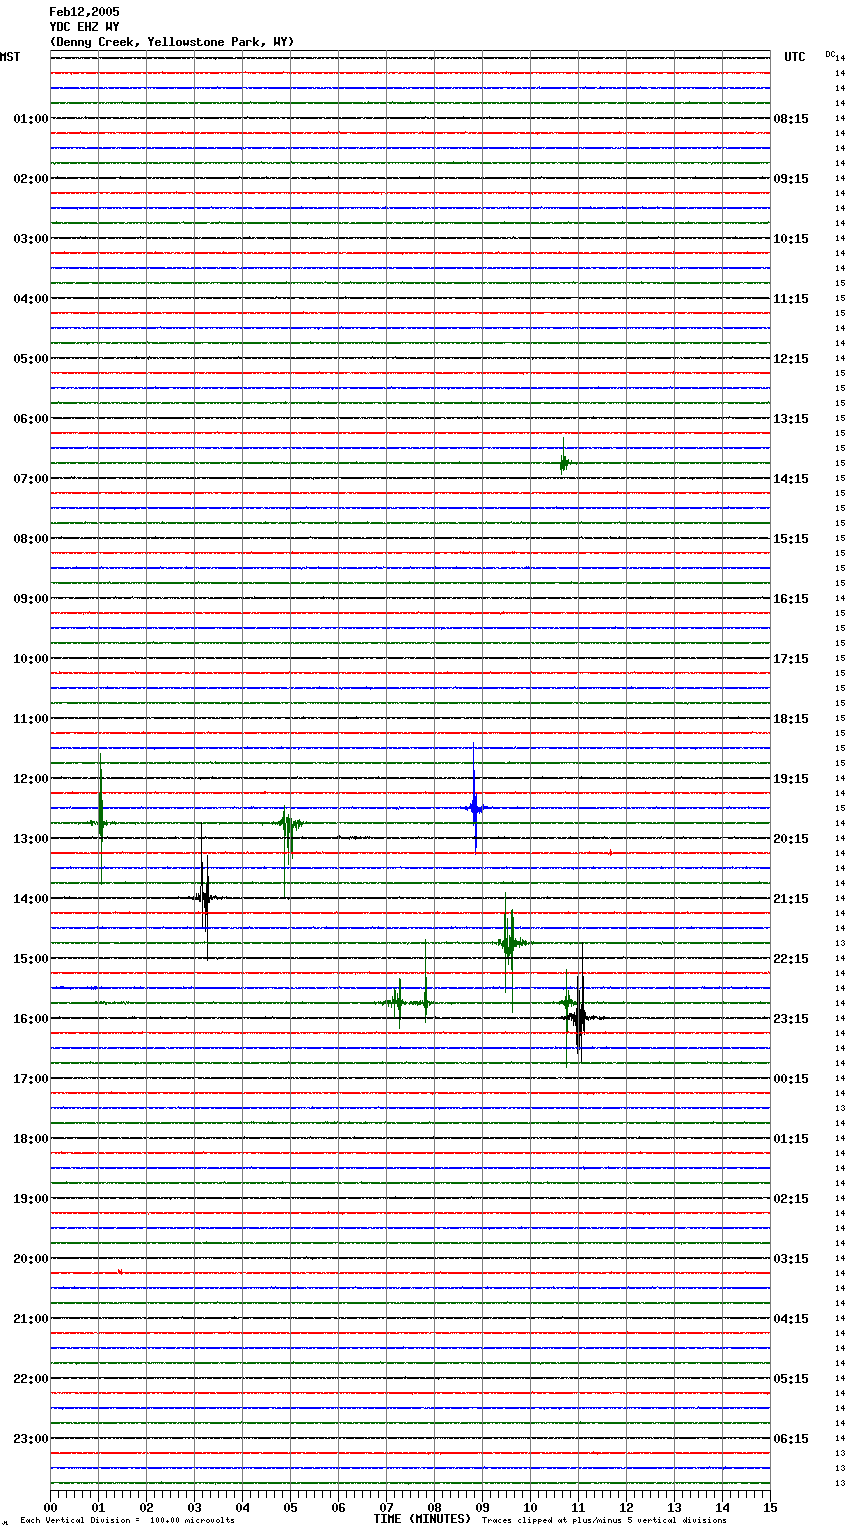Select the 22:00 MST time label

(x=30, y=1379)
